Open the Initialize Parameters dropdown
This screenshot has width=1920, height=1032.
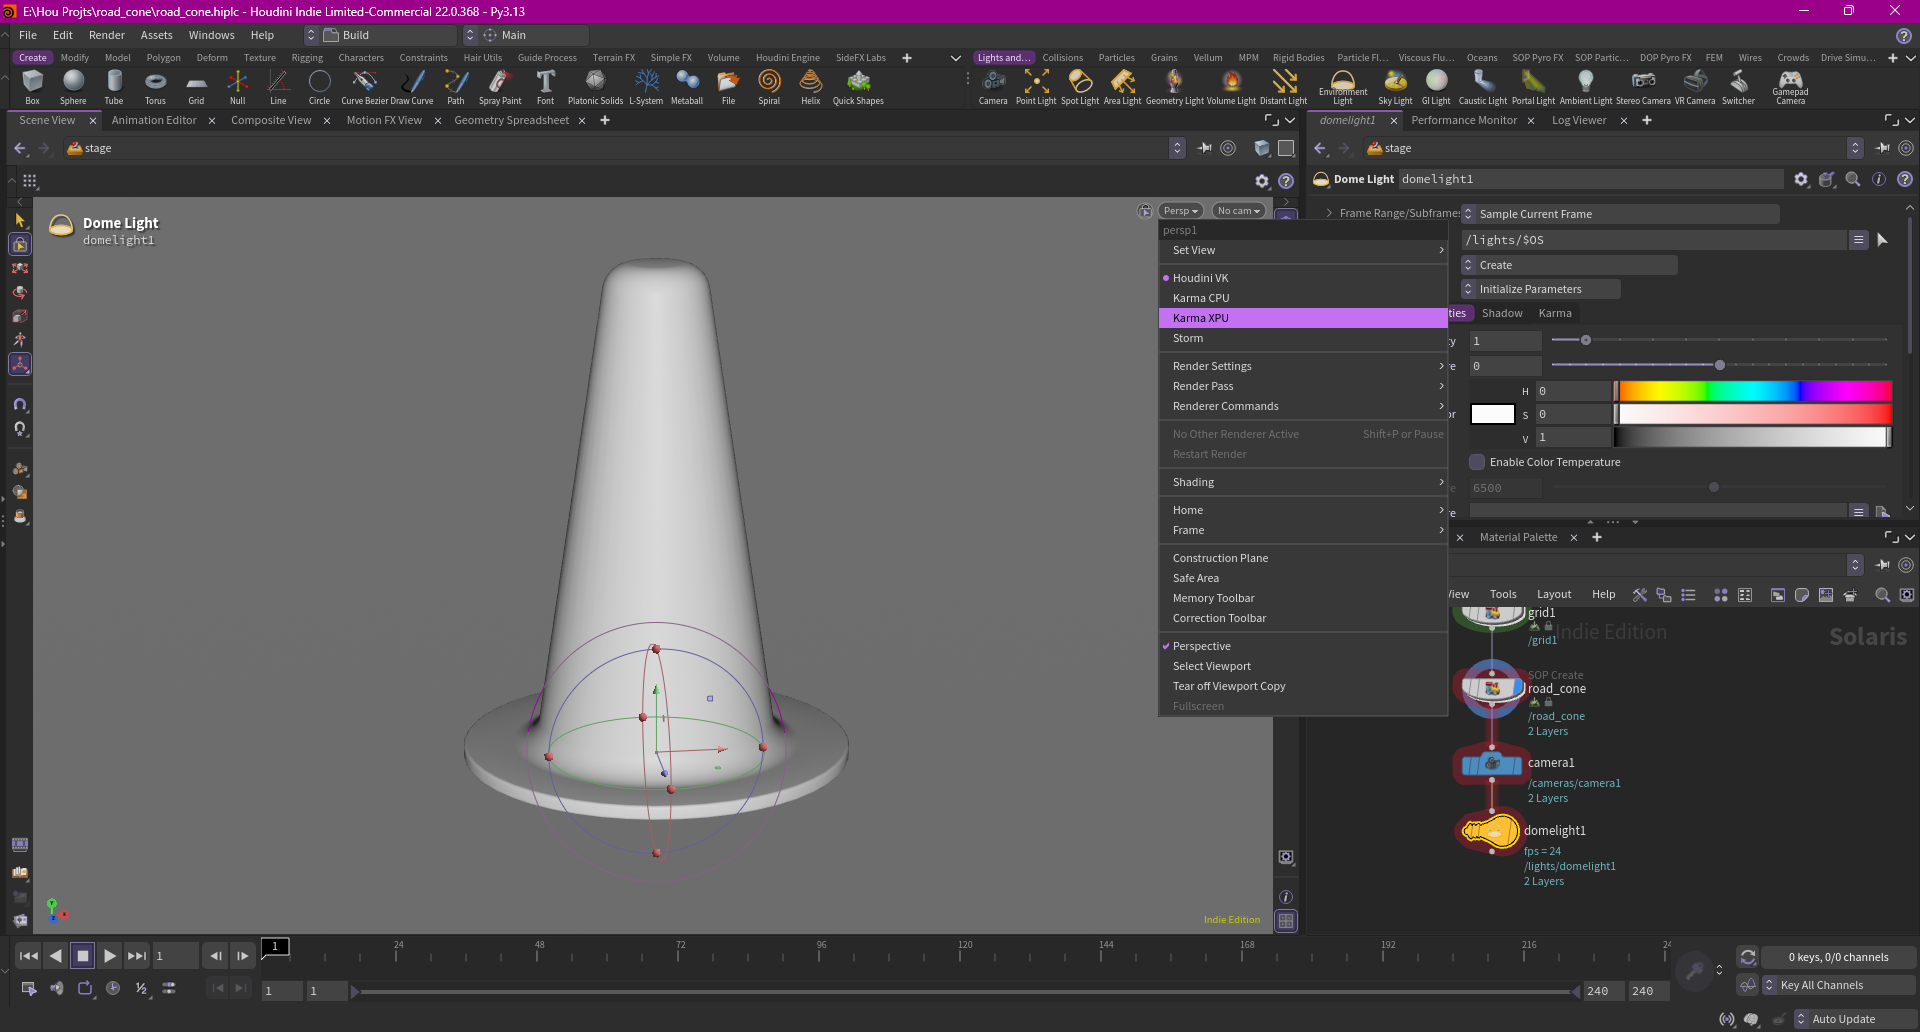click(x=1541, y=289)
